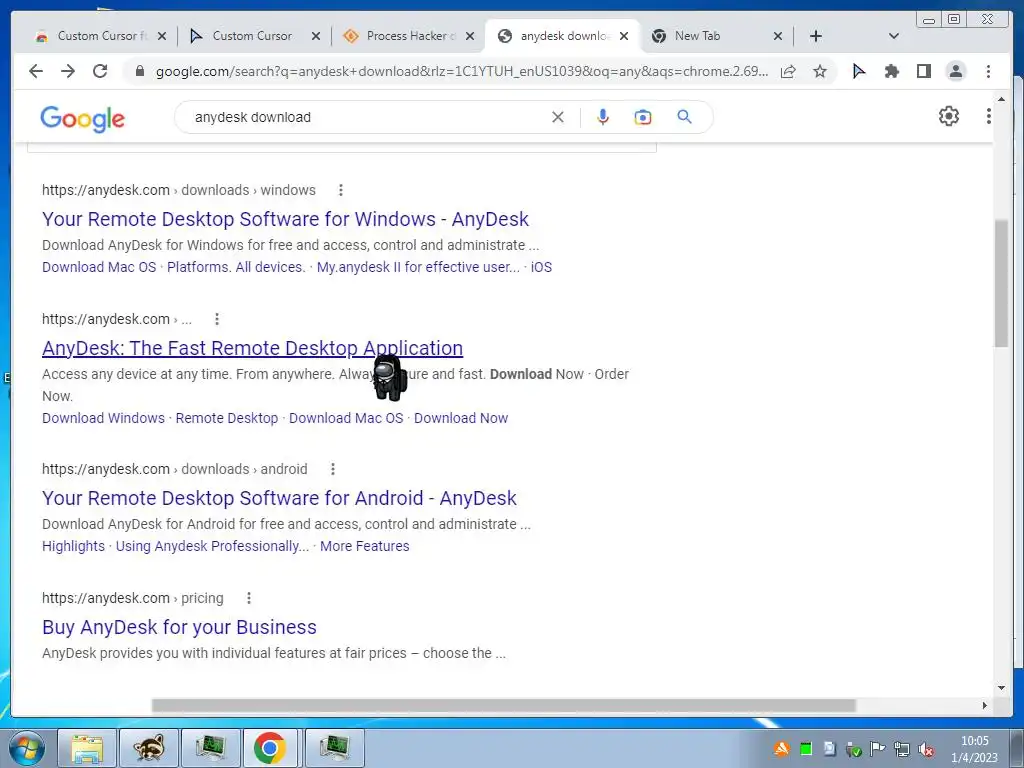
Task: Open AnyDesk: The Fast Remote Desktop Application
Action: click(x=253, y=348)
